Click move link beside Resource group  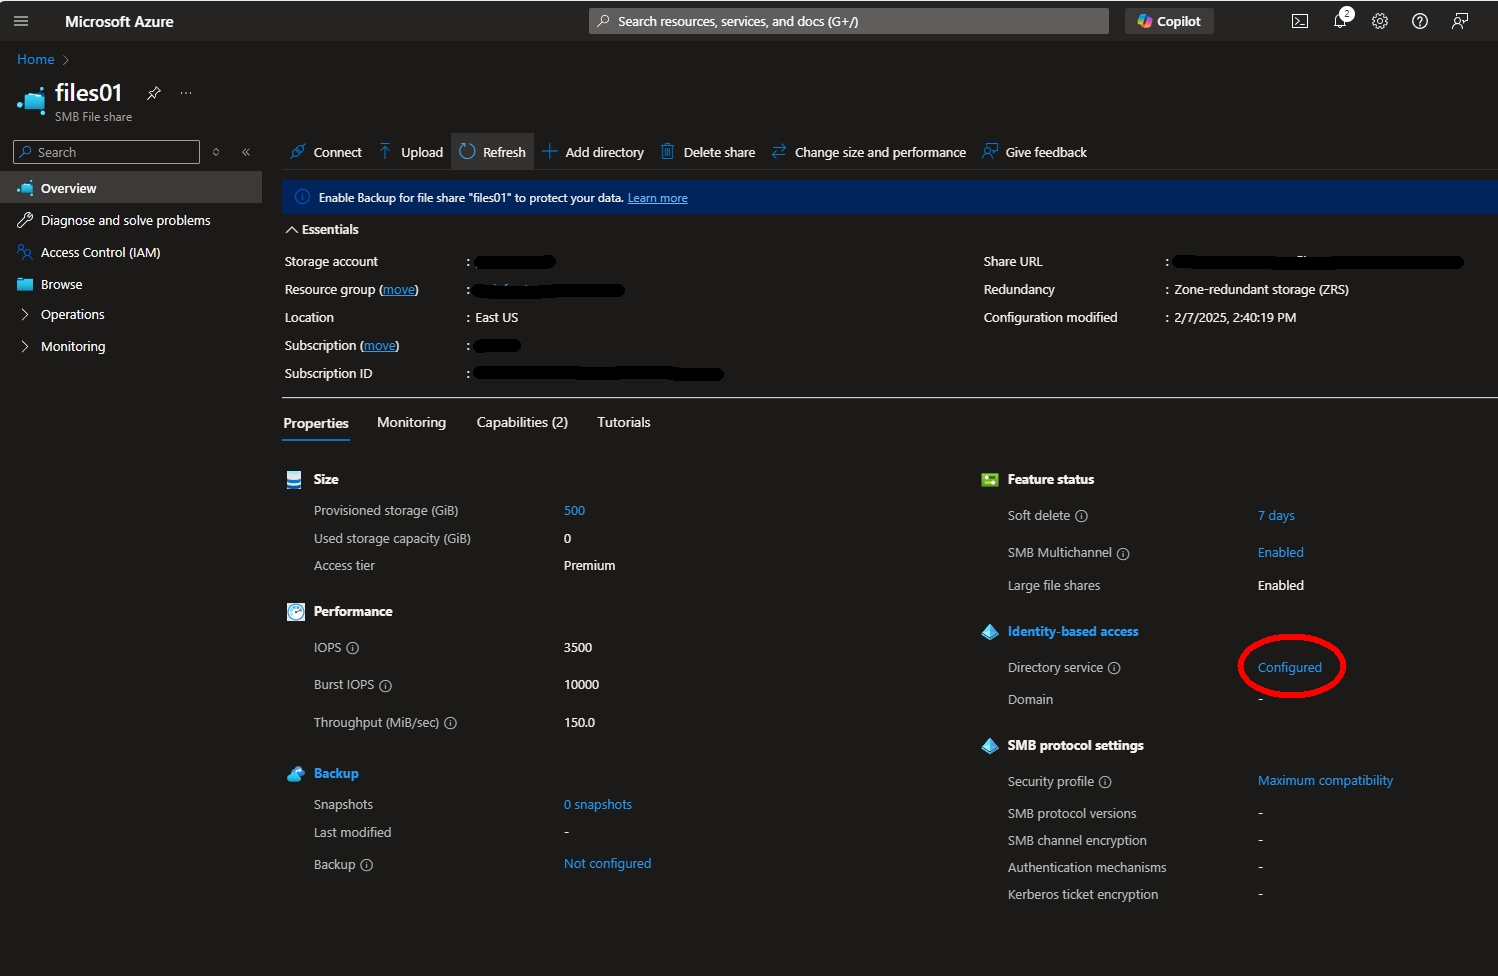coord(399,290)
